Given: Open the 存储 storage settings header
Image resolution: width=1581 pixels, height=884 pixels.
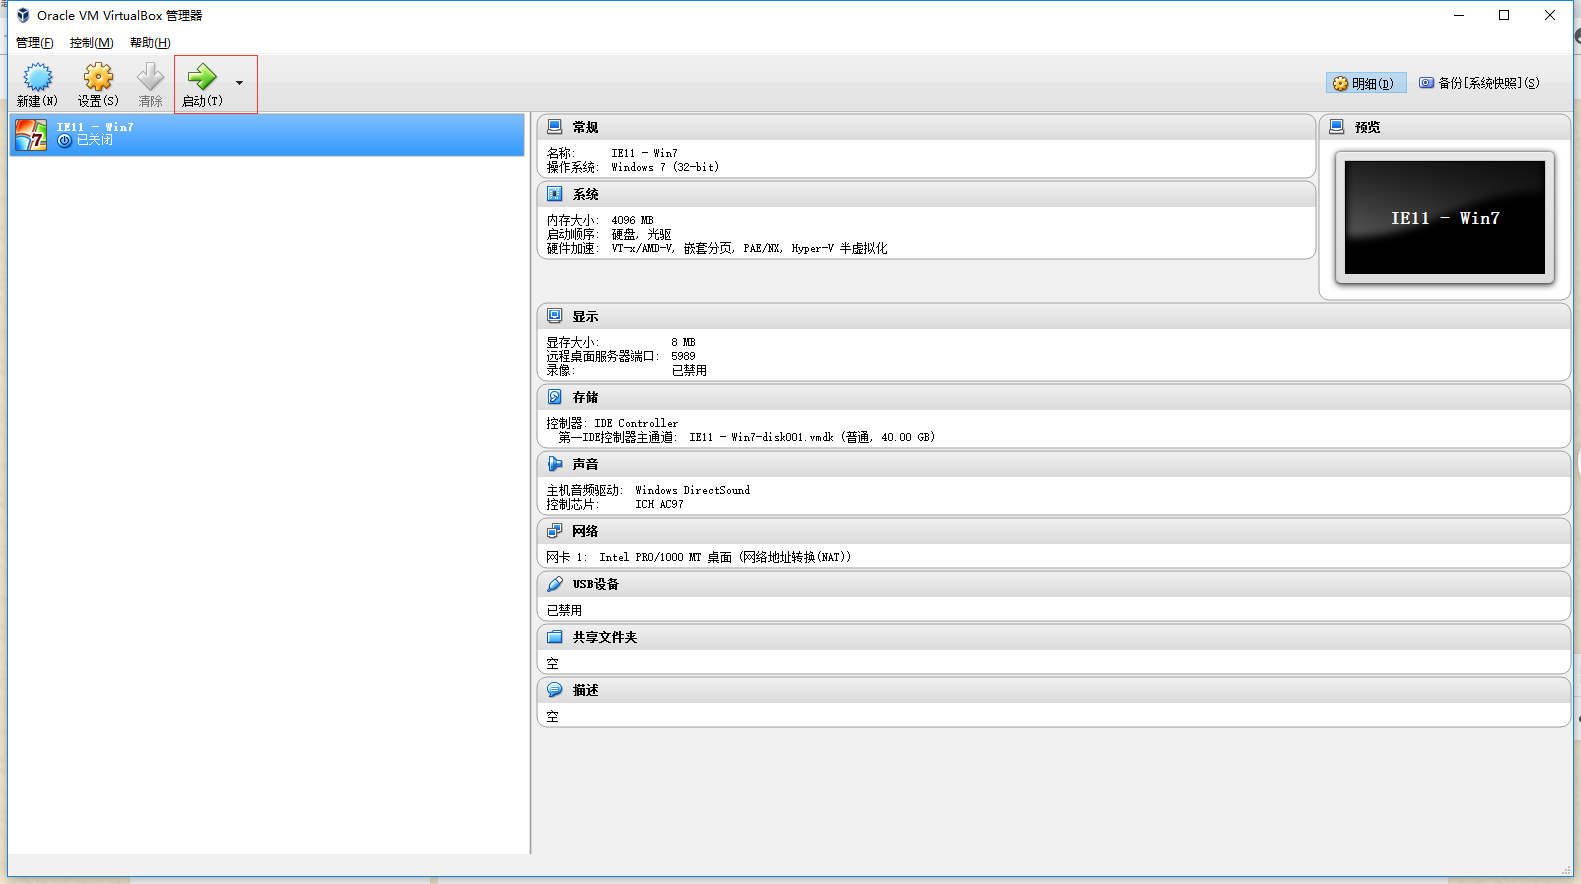Looking at the screenshot, I should click(1054, 397).
